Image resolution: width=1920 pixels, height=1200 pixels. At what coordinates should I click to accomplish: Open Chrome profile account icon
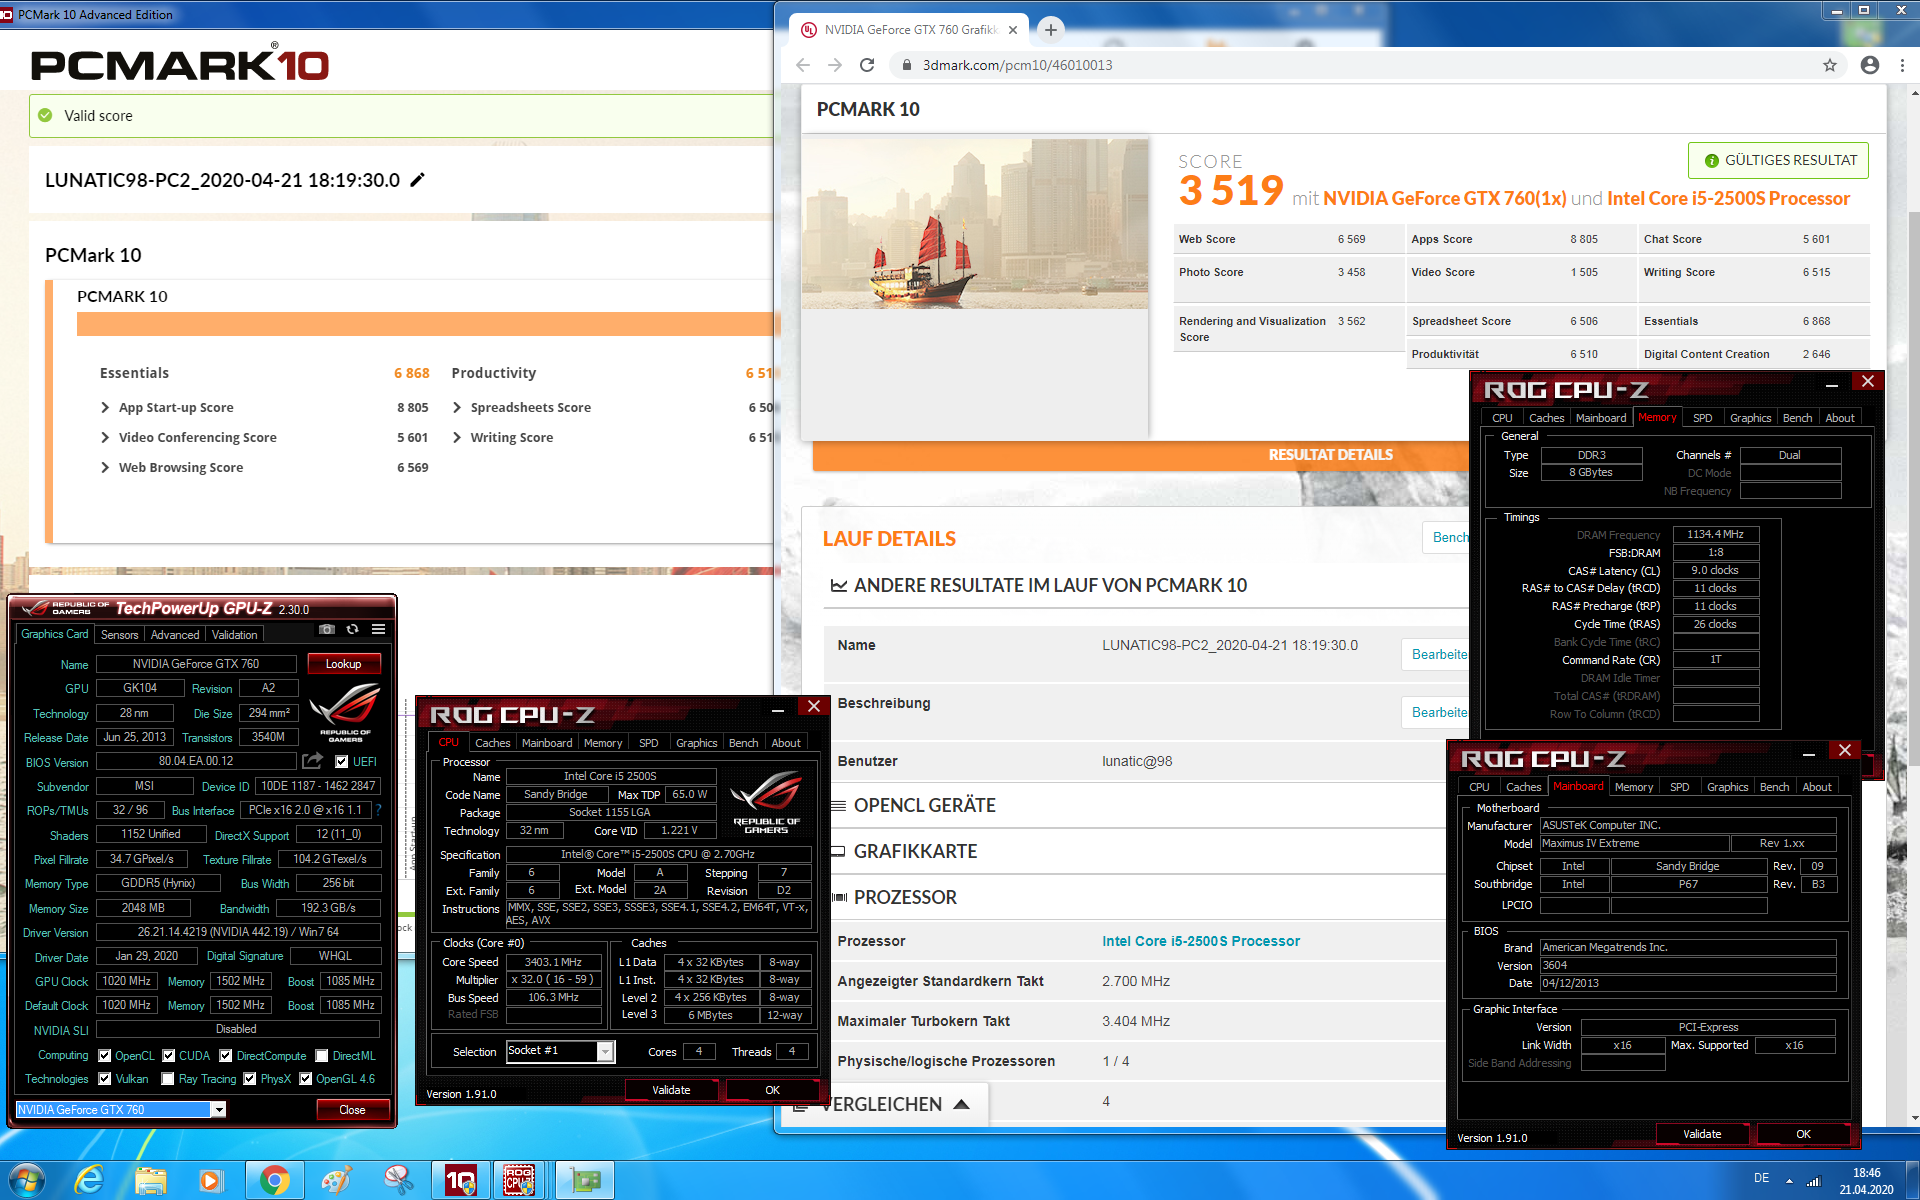coord(1869,65)
